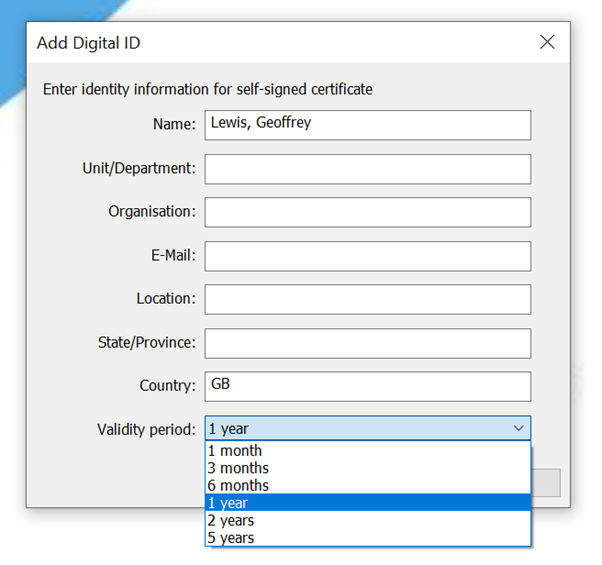The image size is (602, 565).
Task: Click into the Name input field
Action: (368, 125)
